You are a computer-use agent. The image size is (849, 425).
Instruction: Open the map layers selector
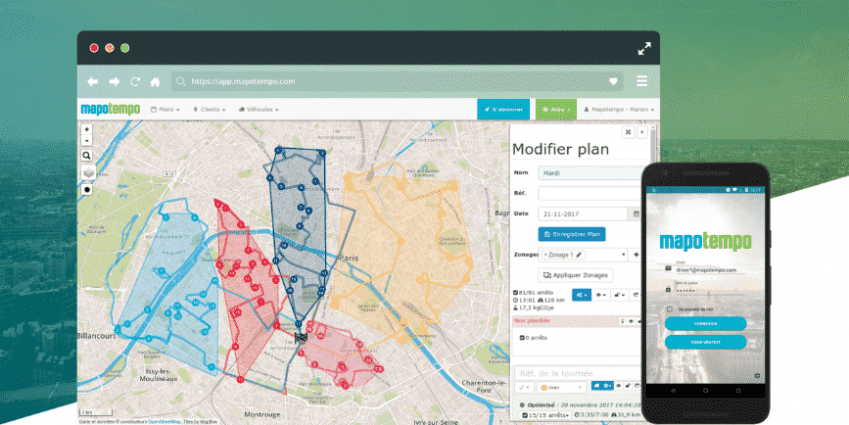[x=87, y=172]
